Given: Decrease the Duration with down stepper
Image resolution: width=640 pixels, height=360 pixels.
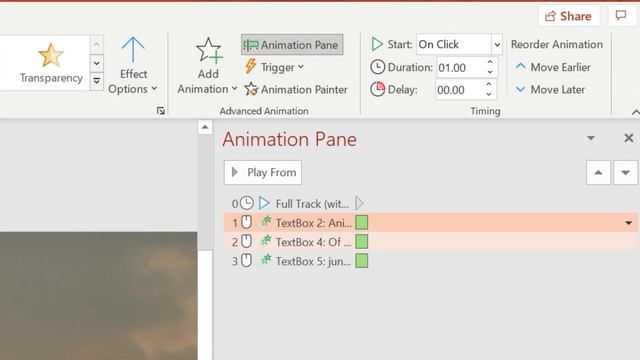Looking at the screenshot, I should [490, 72].
